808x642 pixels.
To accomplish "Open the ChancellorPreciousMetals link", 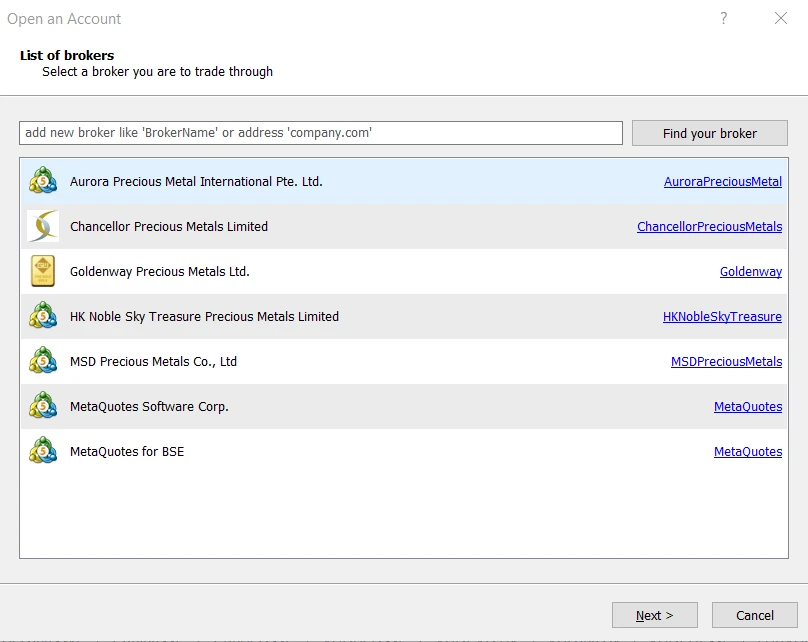I will [x=709, y=227].
